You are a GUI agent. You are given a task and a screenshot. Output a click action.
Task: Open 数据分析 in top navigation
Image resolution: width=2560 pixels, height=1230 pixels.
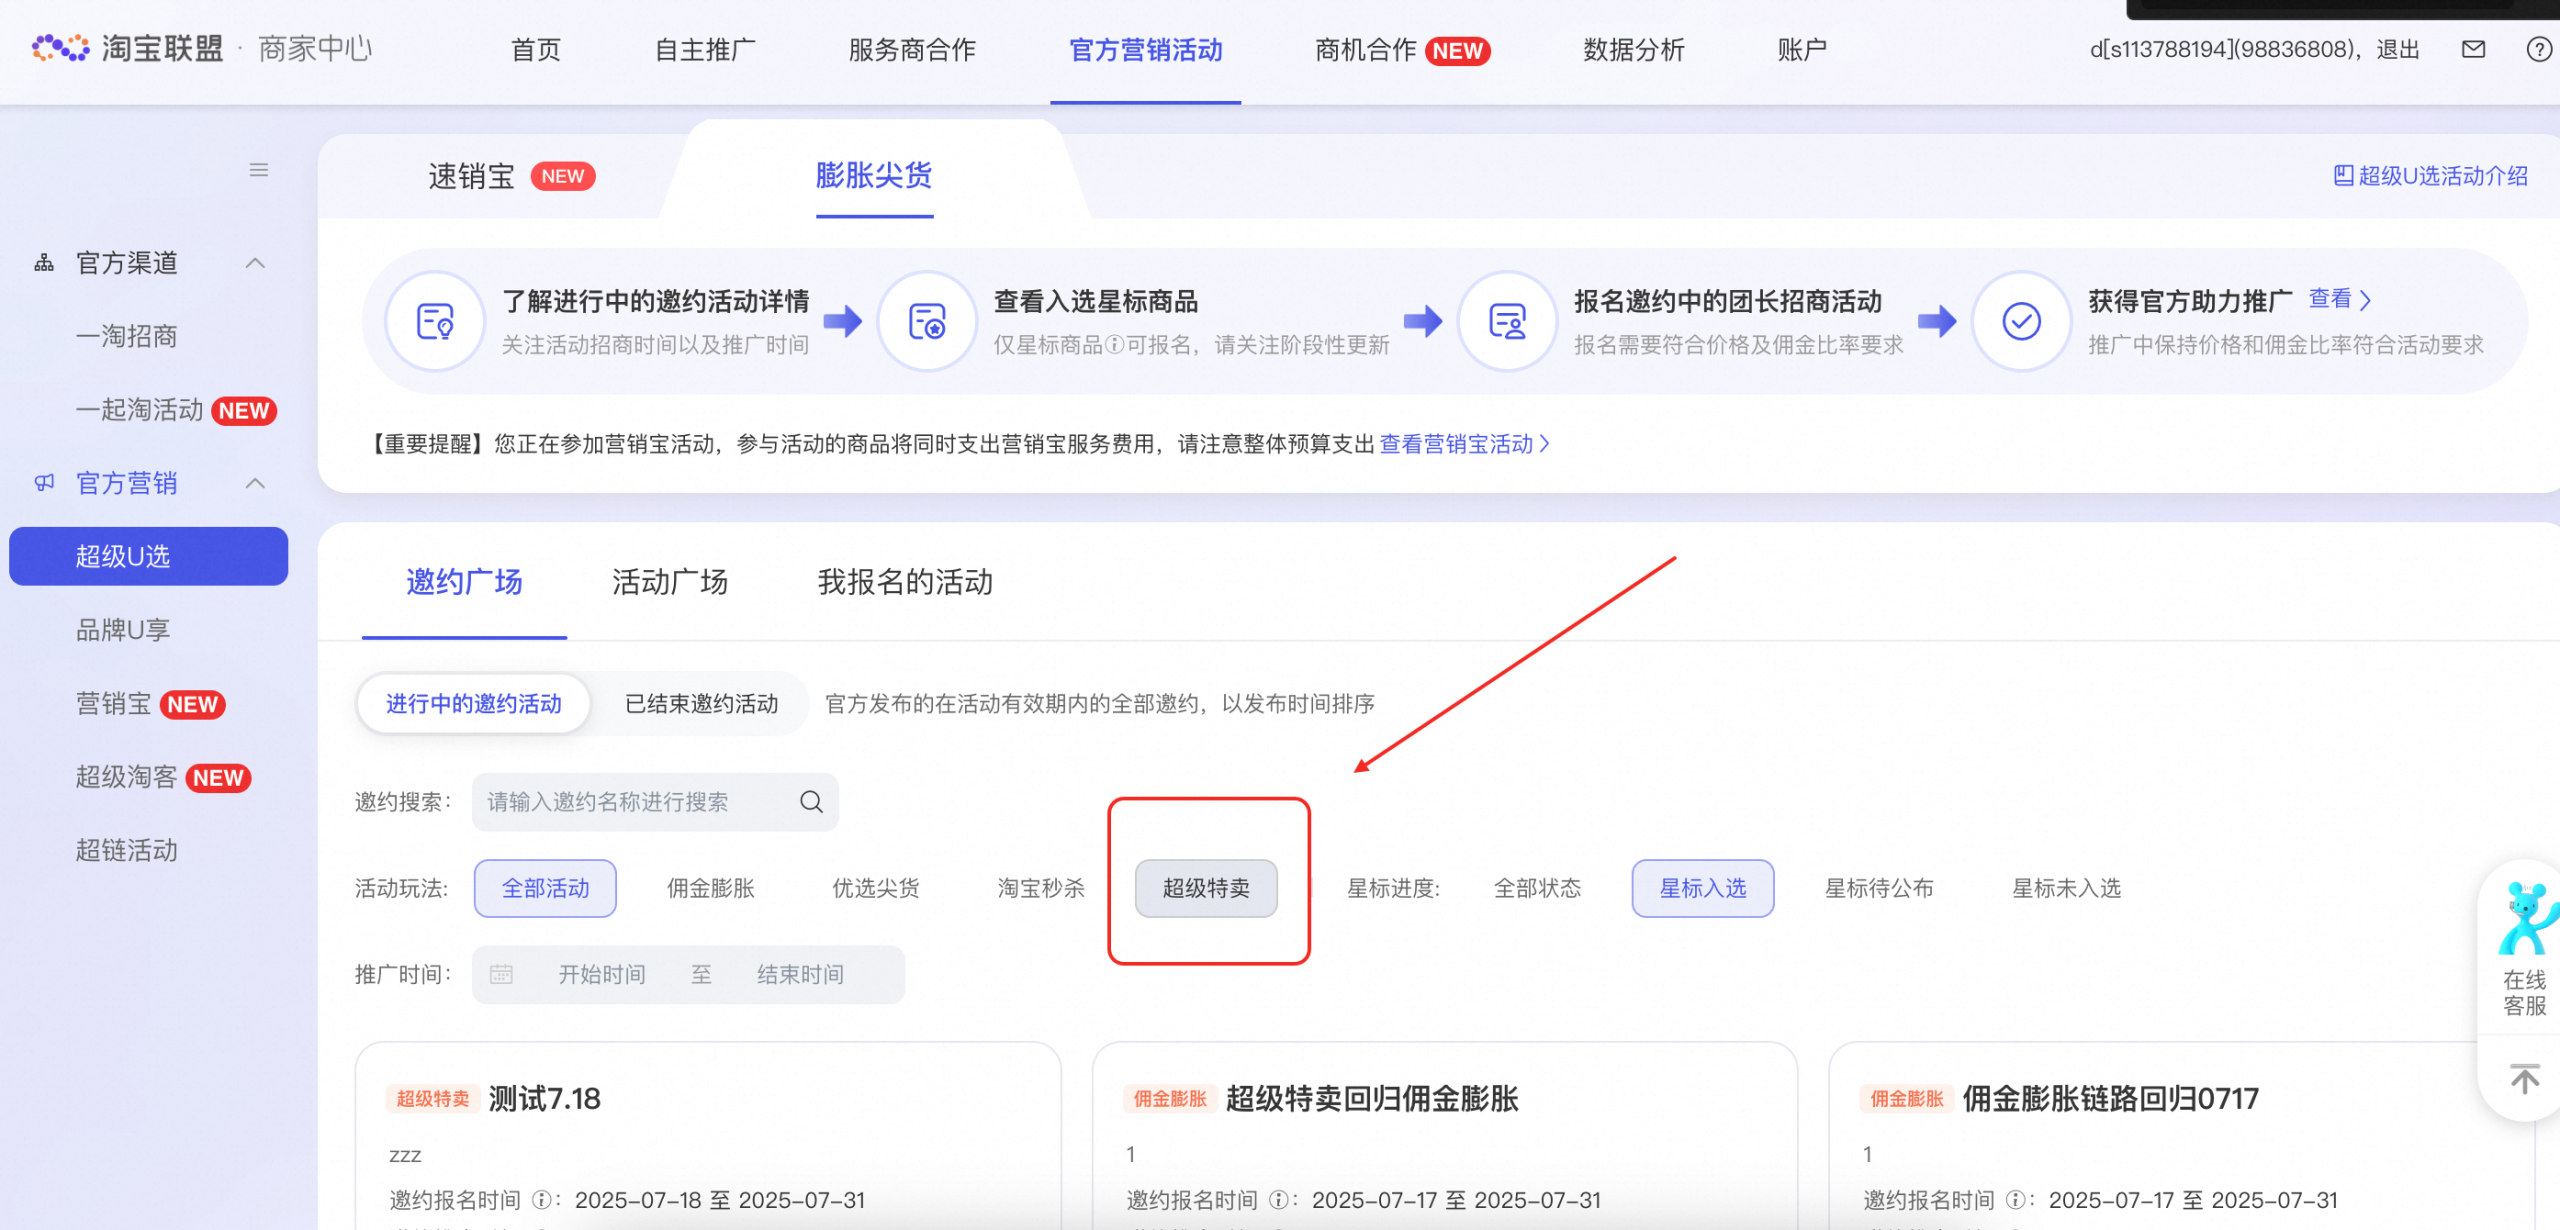point(1634,49)
